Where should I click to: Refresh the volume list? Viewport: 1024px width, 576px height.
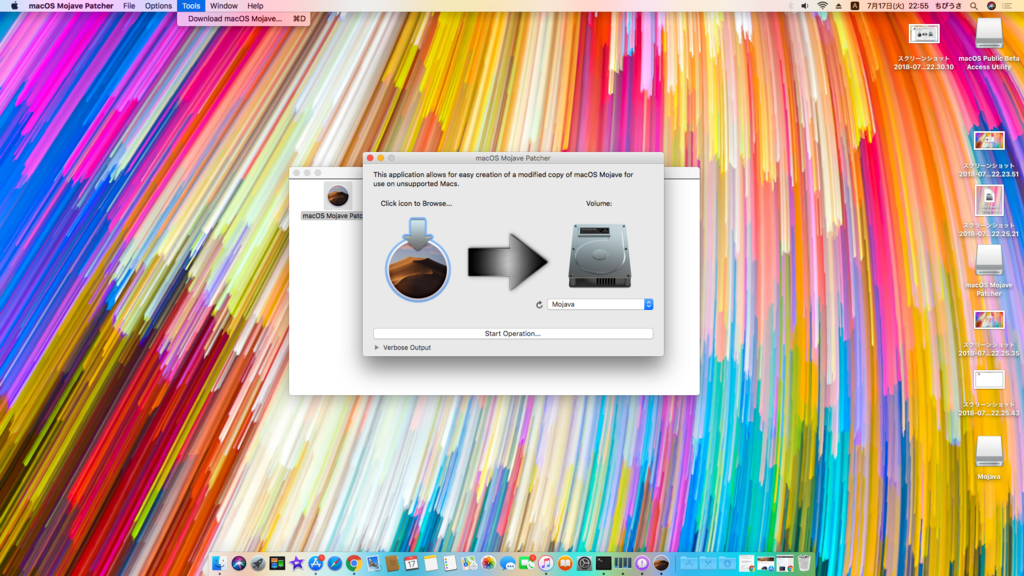[539, 304]
